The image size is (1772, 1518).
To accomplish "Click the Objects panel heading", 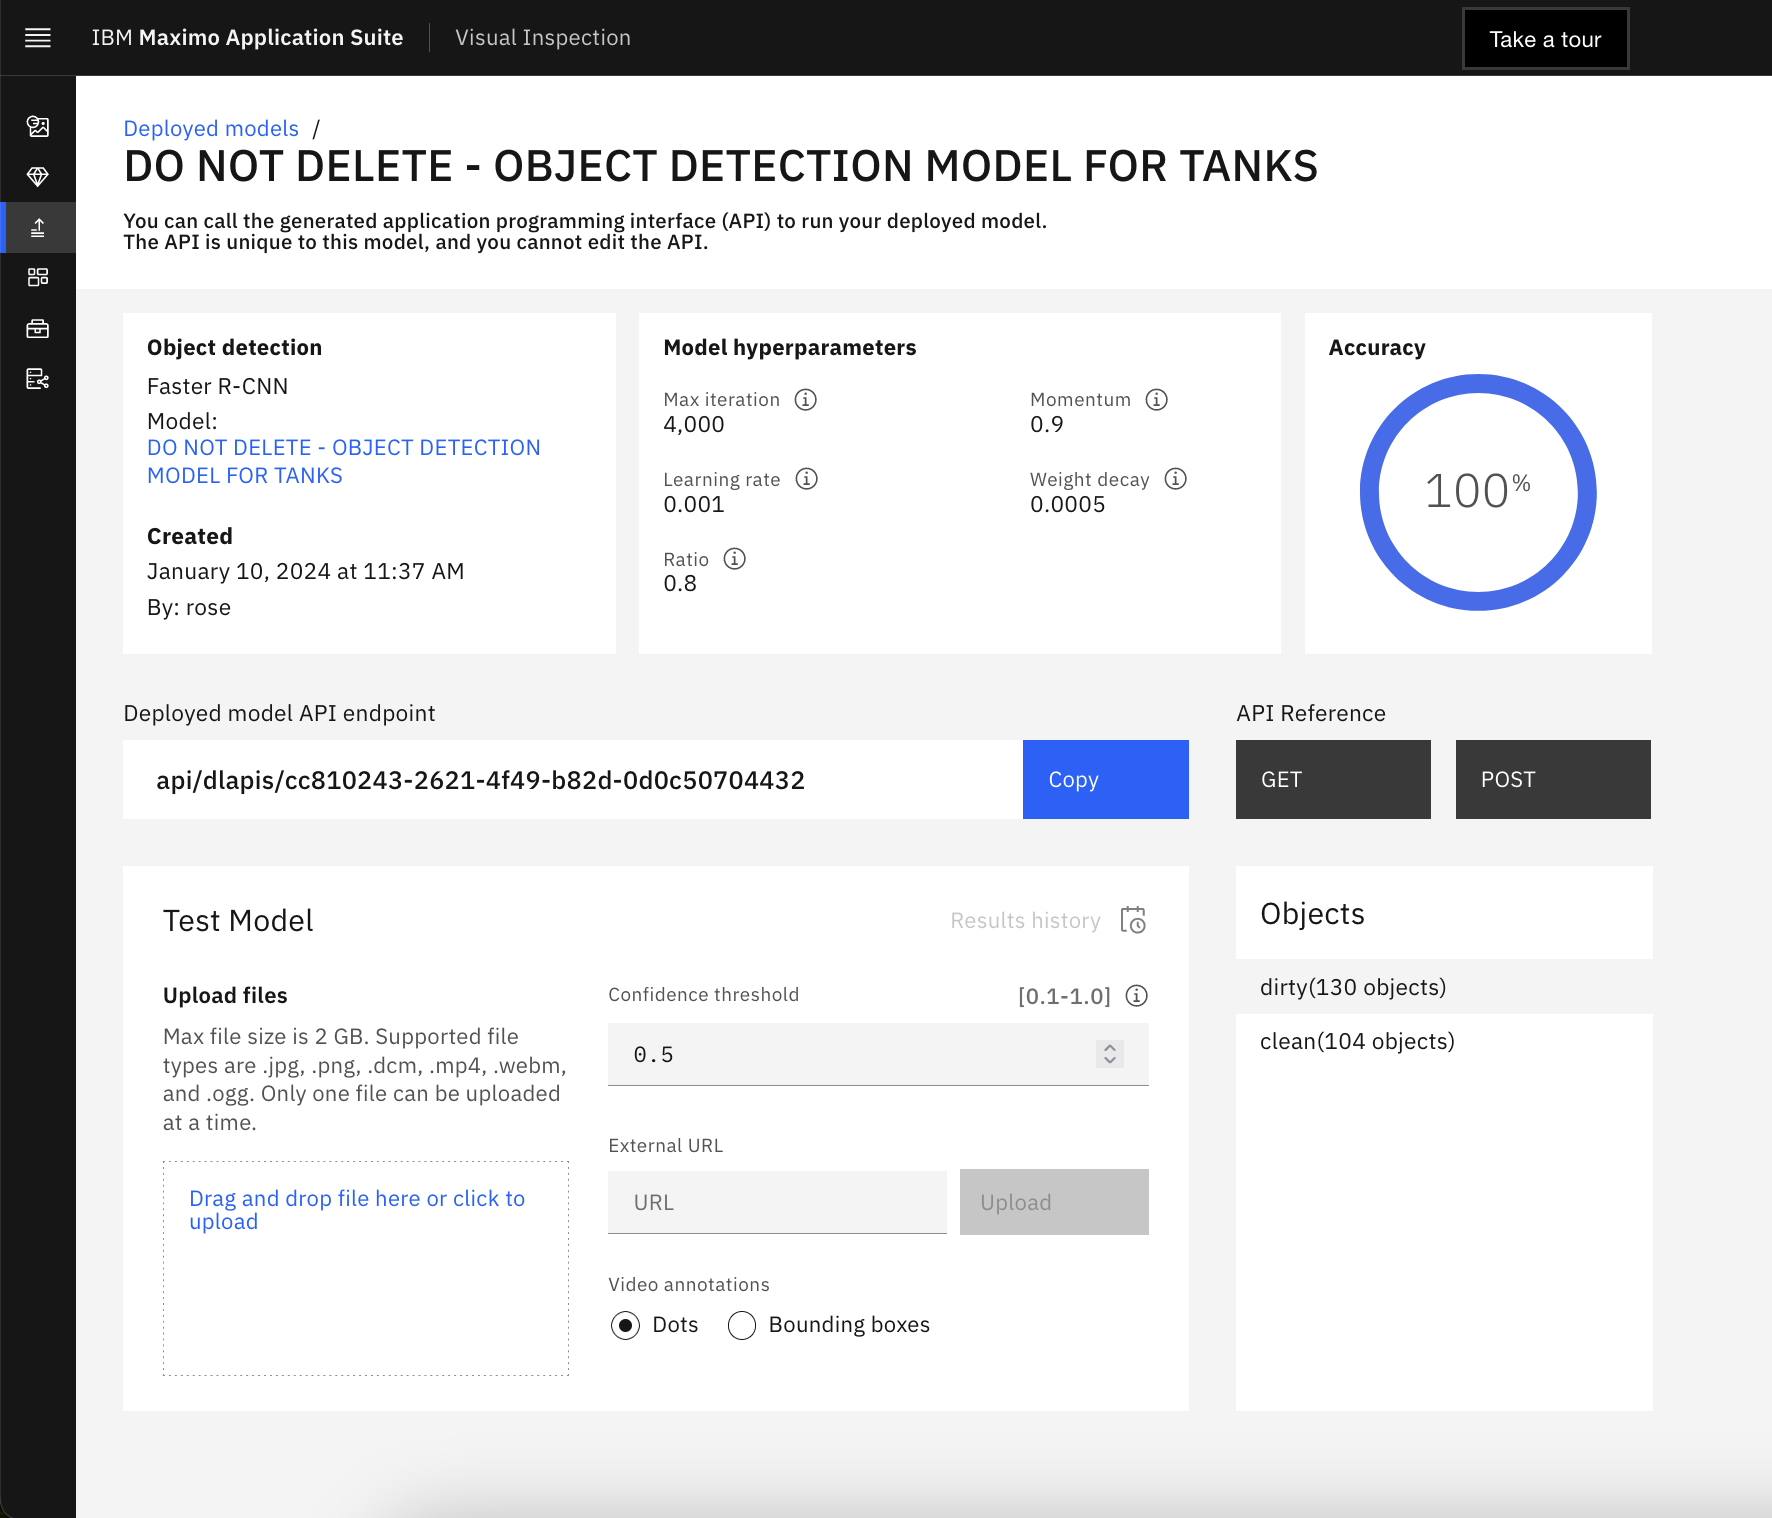I will pos(1312,914).
